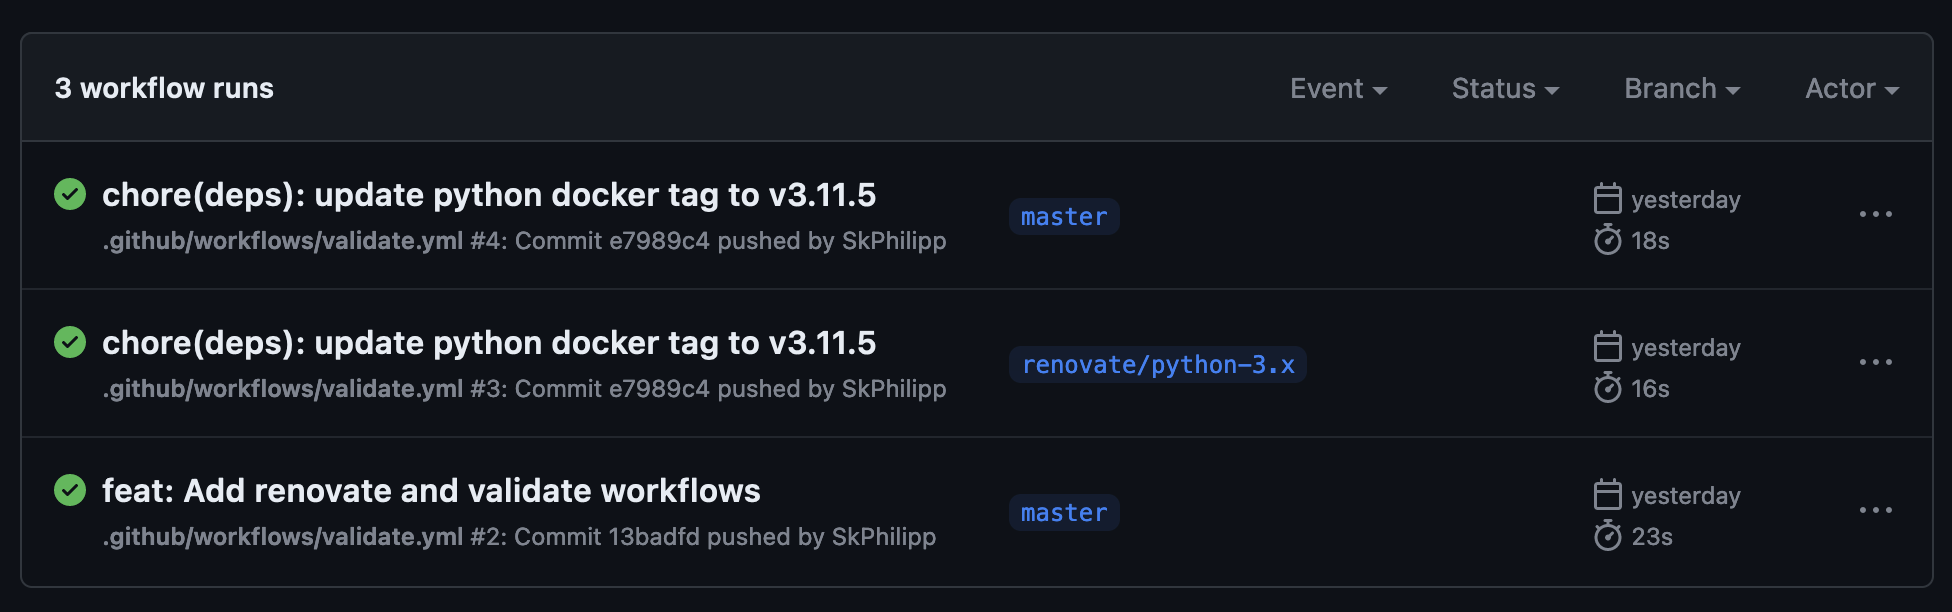Viewport: 1952px width, 612px height.
Task: Click the green success icon for workflow run #4
Action: pos(68,196)
